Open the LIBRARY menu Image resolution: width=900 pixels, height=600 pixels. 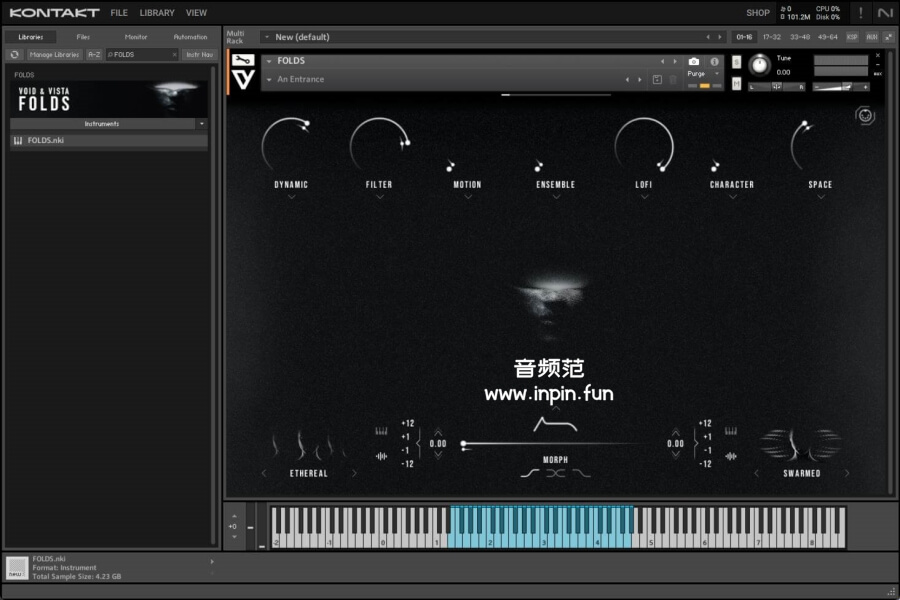coord(157,13)
